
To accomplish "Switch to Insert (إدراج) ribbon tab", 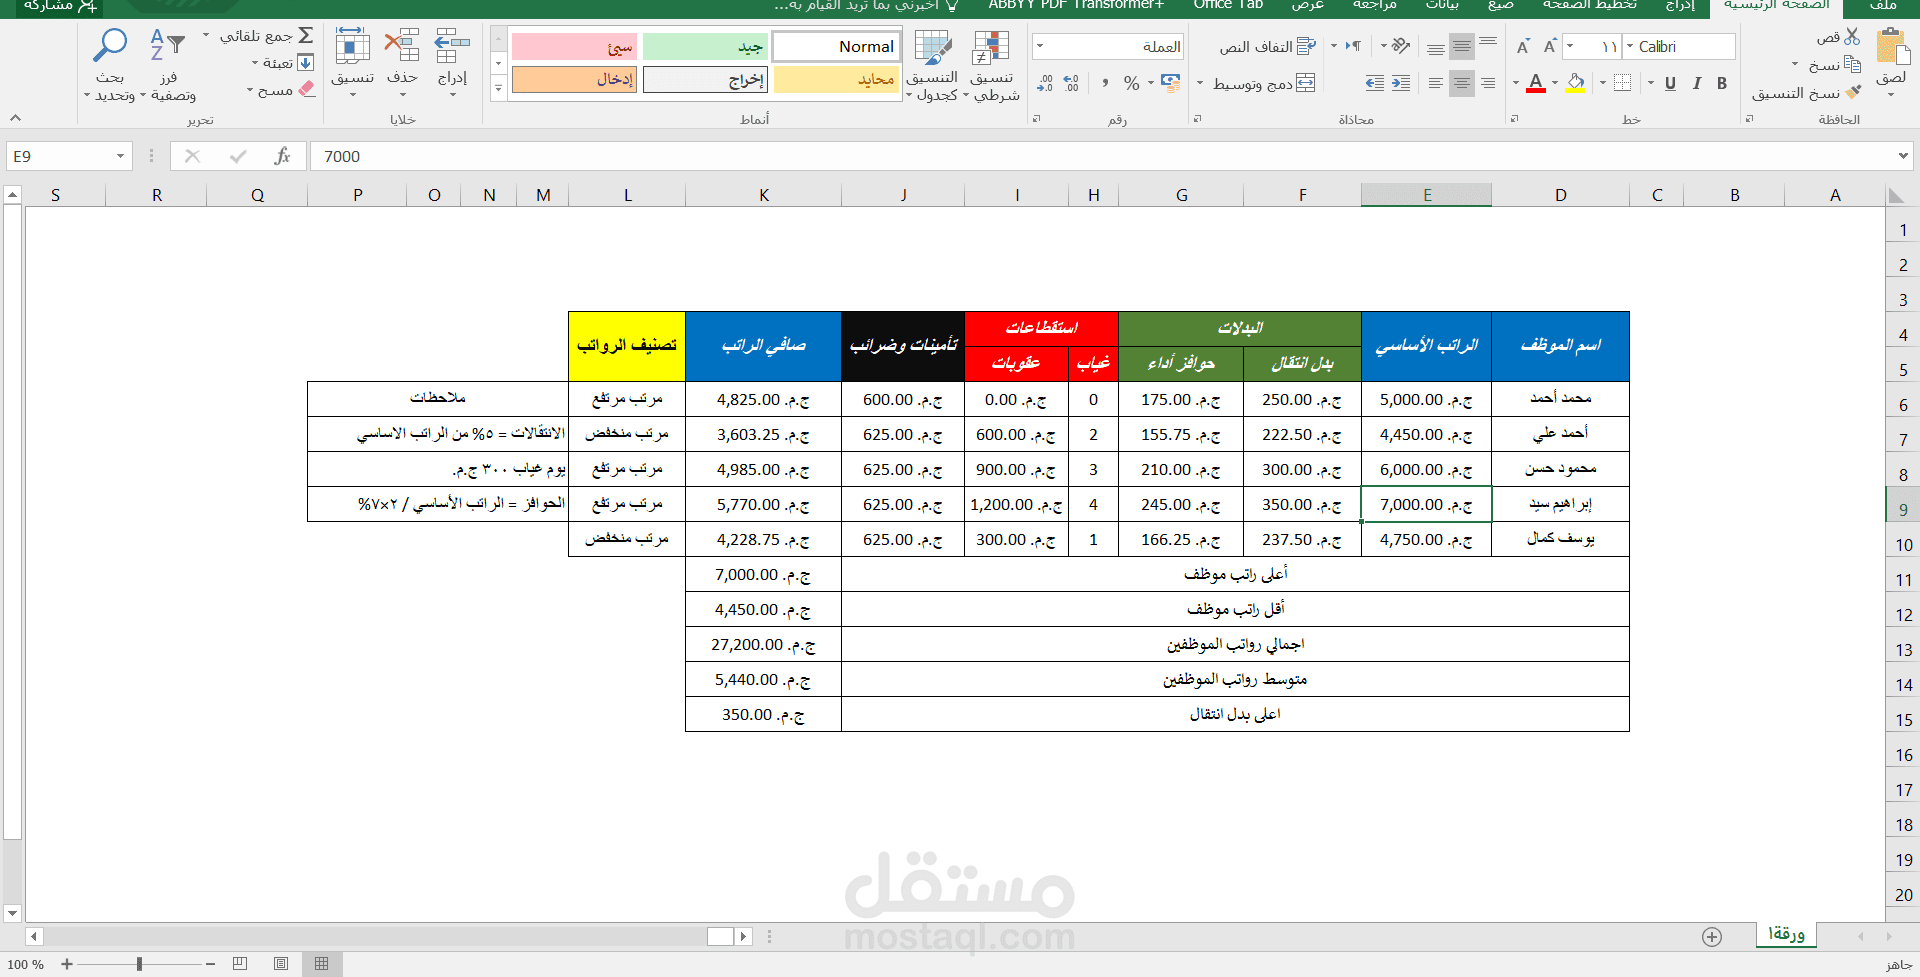I will pos(1680,5).
